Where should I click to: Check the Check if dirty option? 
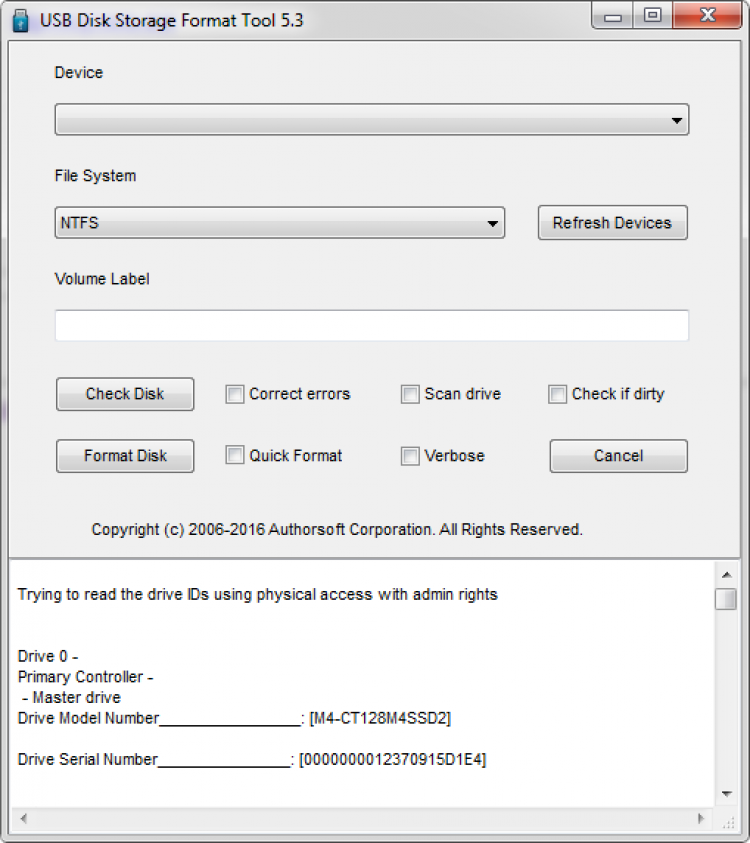point(557,394)
